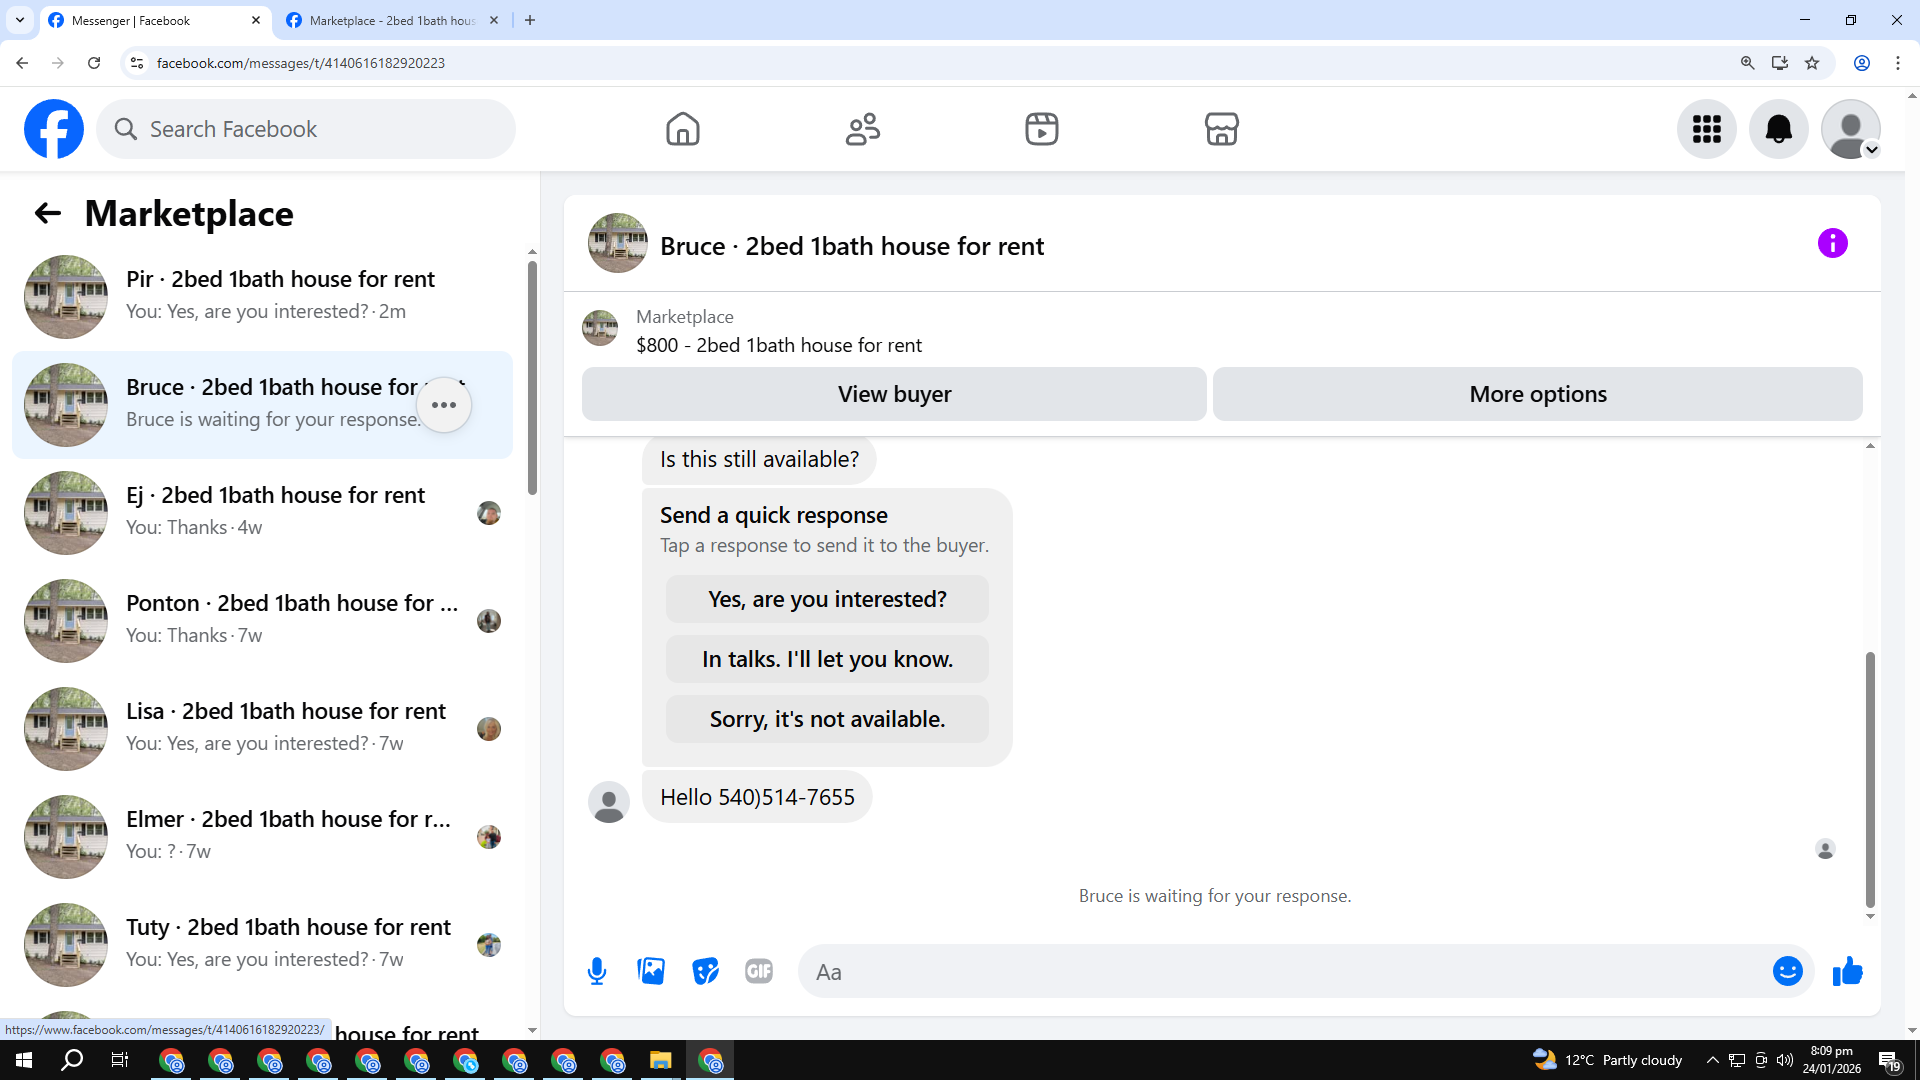Screen dimensions: 1920x1080
Task: Click the View buyer button
Action: click(x=894, y=394)
